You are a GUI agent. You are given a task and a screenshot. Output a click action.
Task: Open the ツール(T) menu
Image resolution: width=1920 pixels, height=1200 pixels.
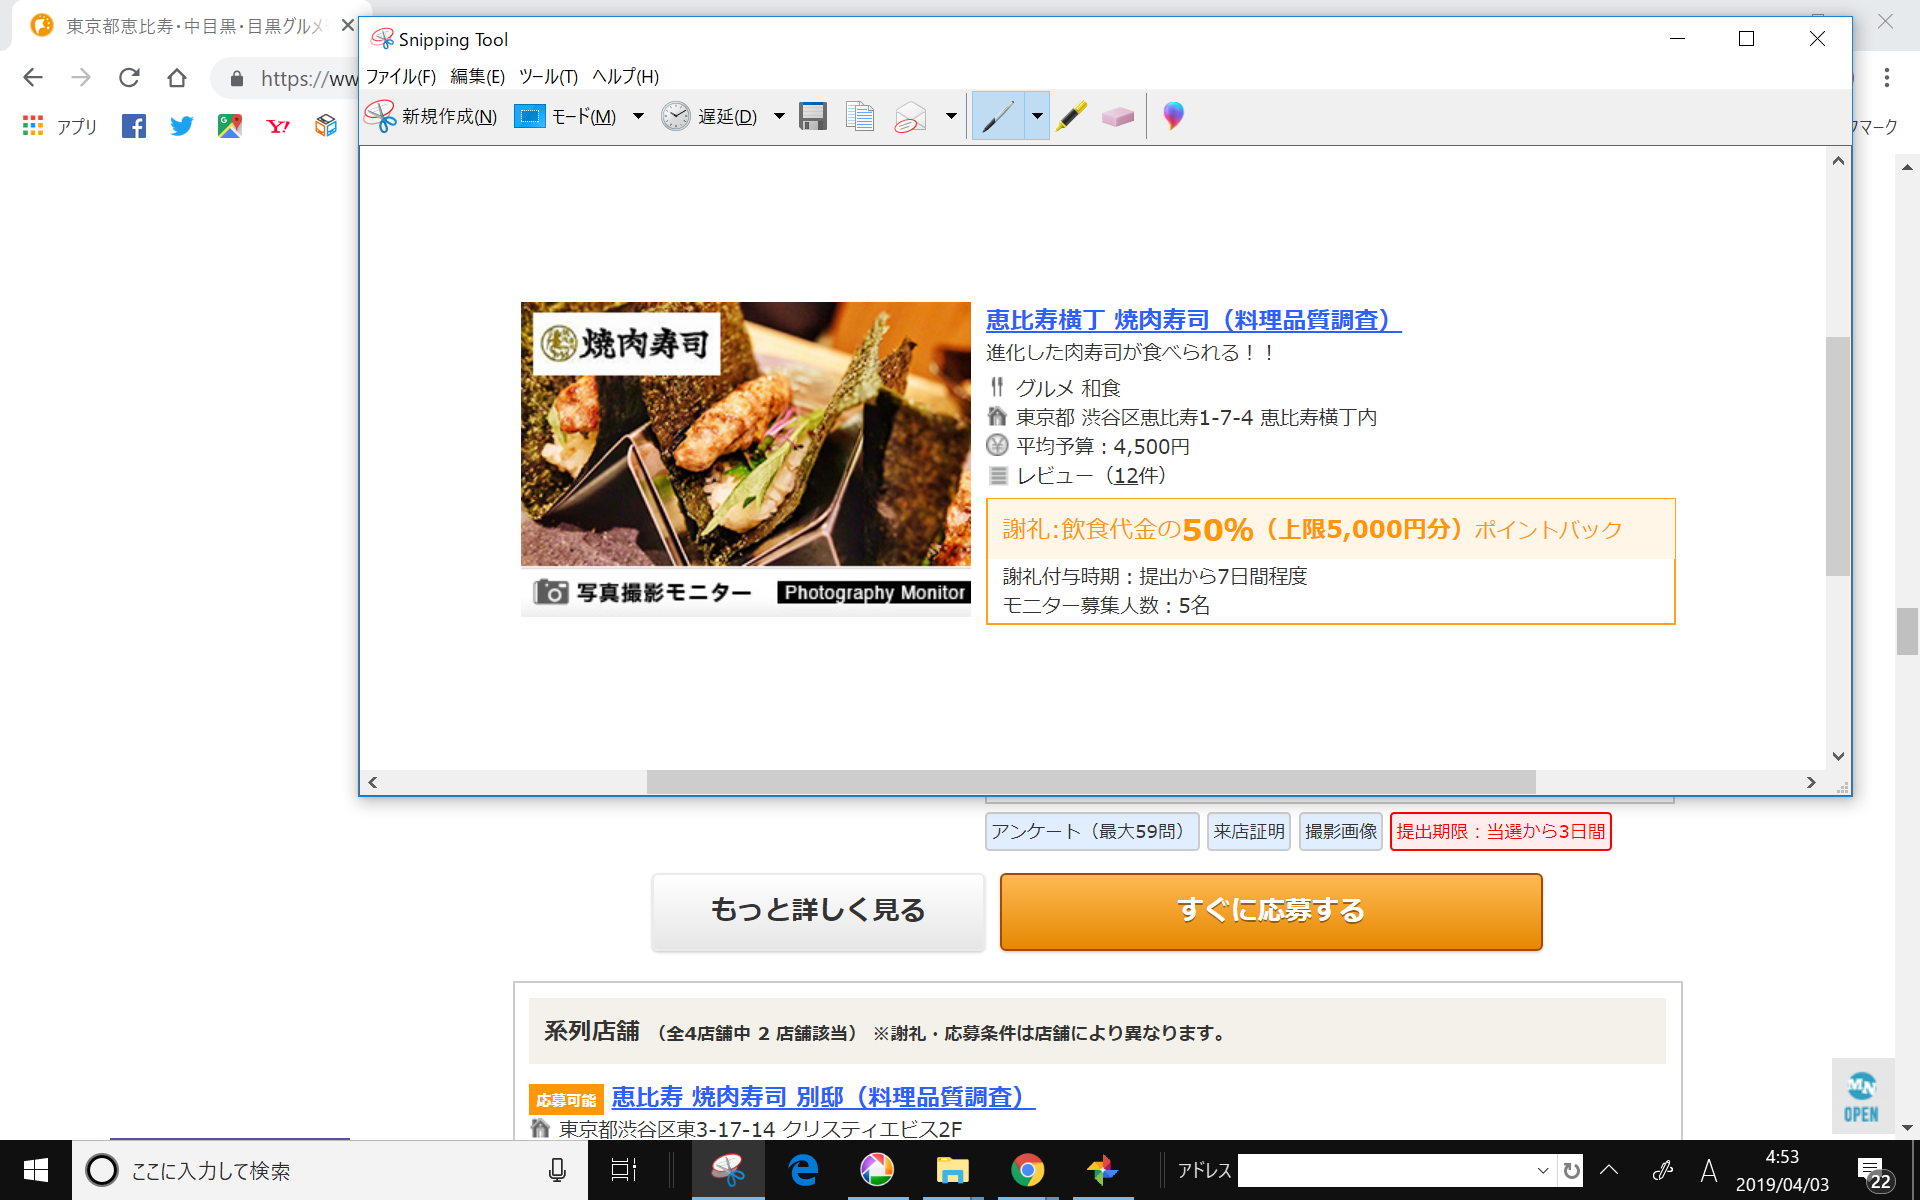tap(548, 77)
